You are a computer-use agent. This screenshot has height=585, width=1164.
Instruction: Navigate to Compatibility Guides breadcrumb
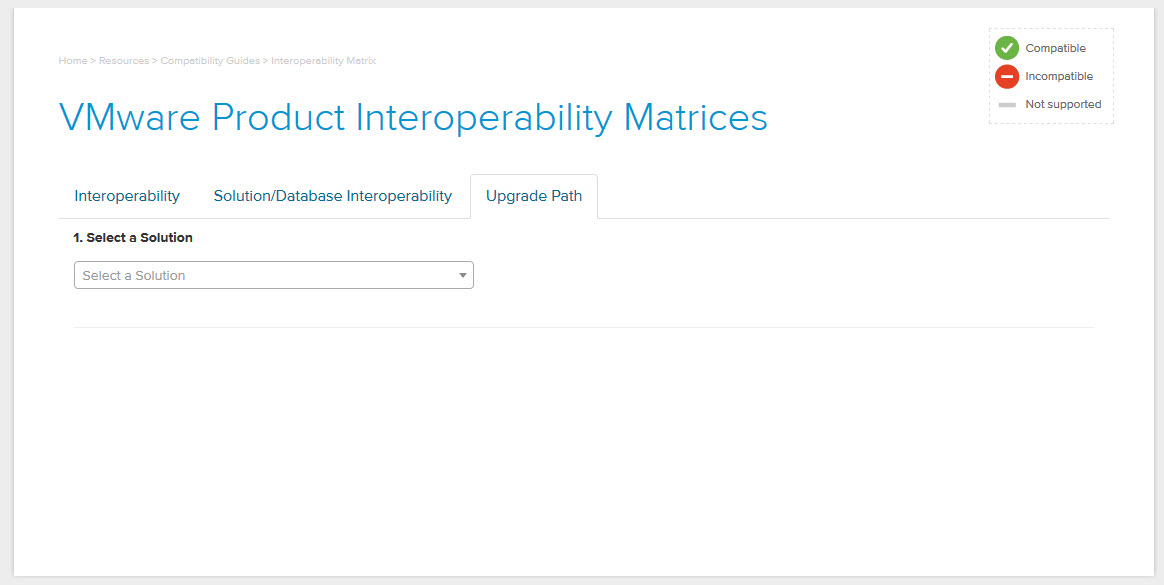coord(210,61)
